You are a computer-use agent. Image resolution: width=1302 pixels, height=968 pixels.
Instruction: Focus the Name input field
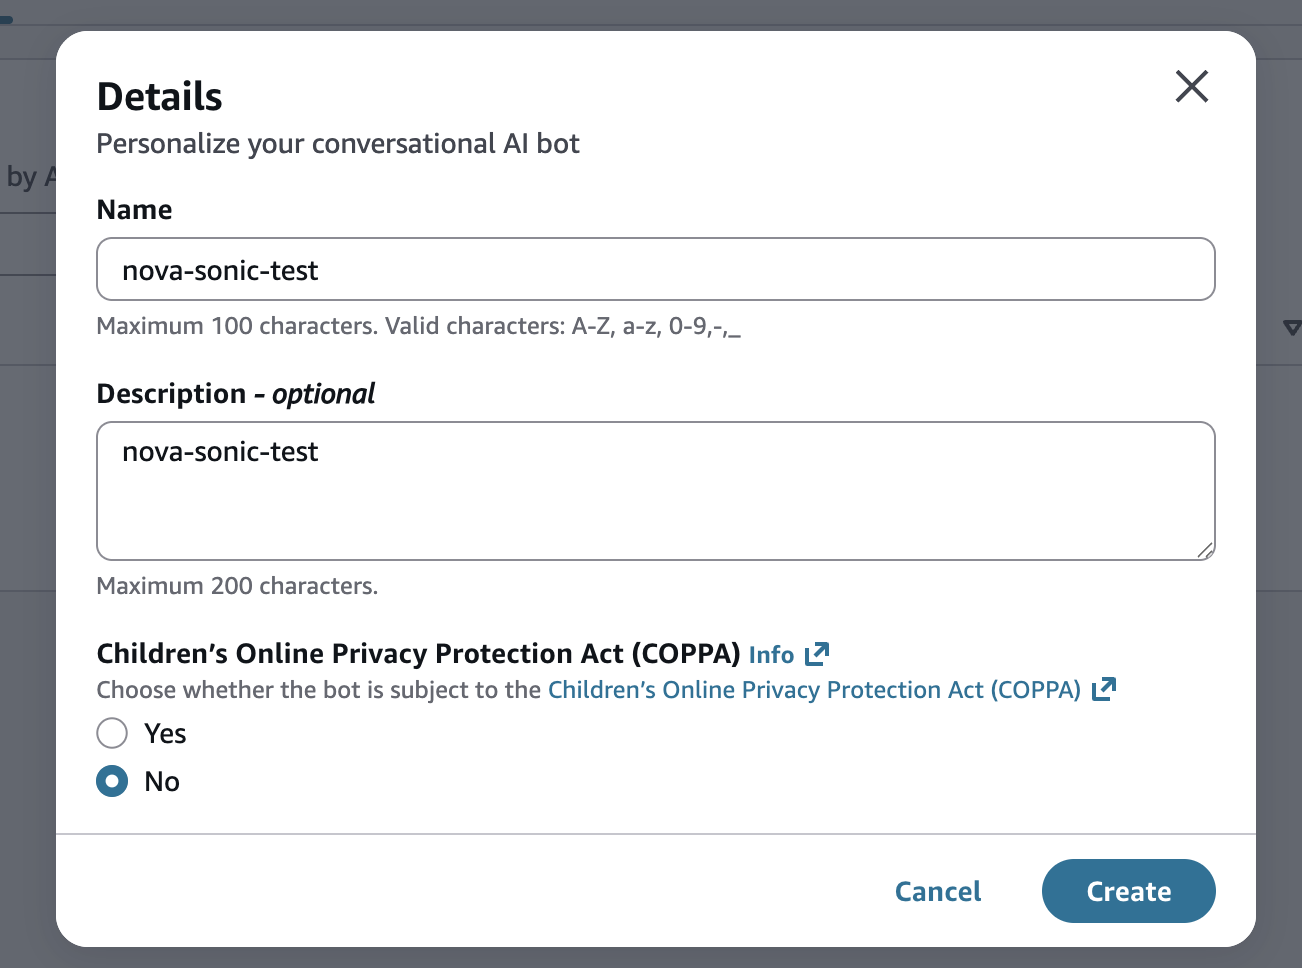(x=655, y=270)
